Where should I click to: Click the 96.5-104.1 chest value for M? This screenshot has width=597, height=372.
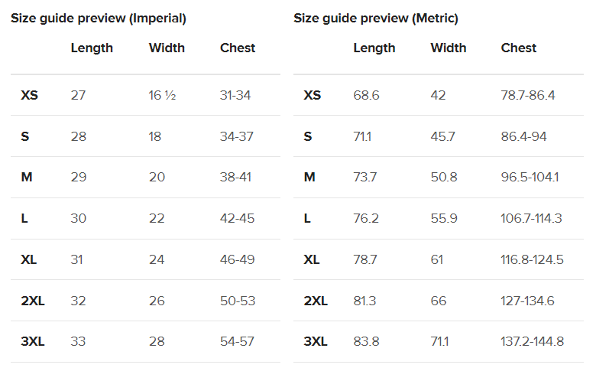pyautogui.click(x=530, y=177)
